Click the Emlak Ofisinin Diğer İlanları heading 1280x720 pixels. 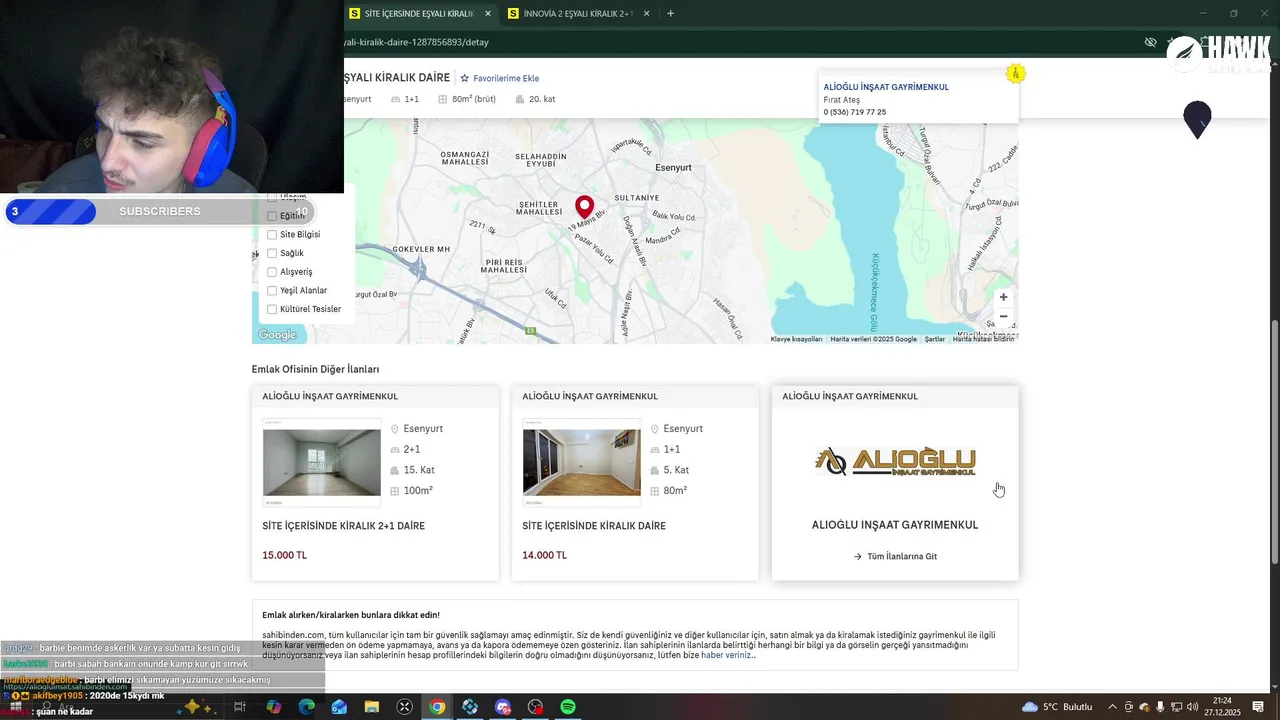[x=315, y=369]
